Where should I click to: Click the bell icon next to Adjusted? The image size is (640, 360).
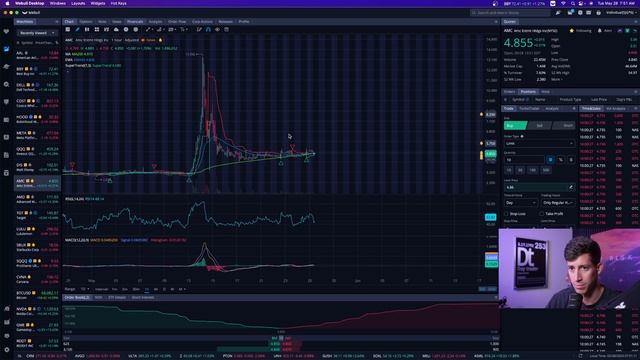coord(160,40)
